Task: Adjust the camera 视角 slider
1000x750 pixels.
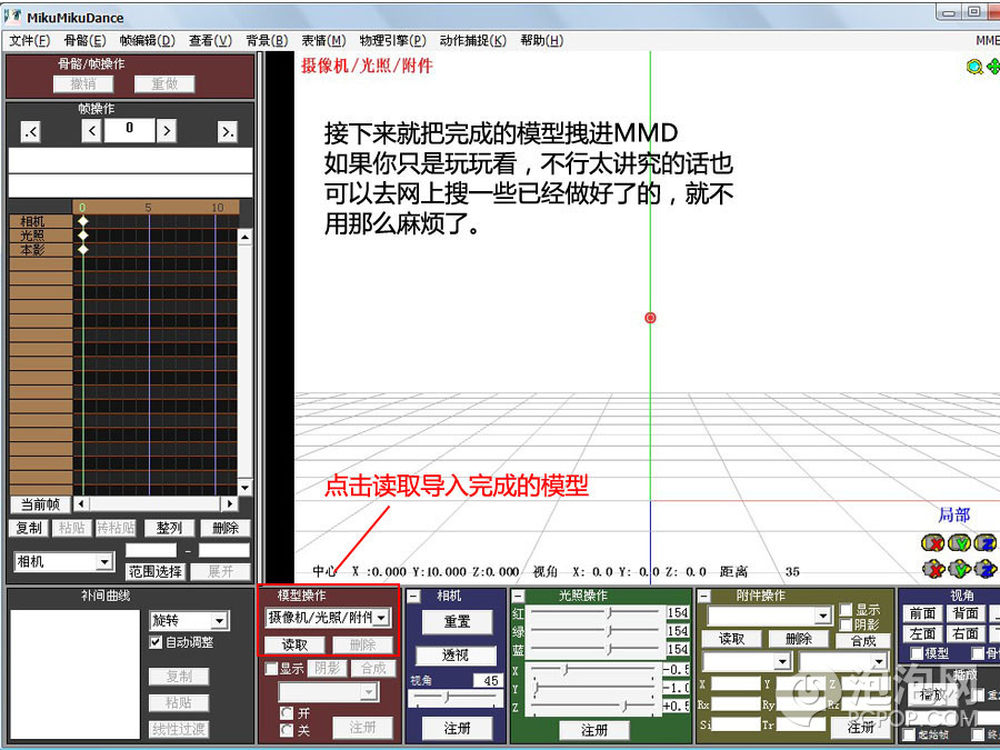Action: [455, 698]
